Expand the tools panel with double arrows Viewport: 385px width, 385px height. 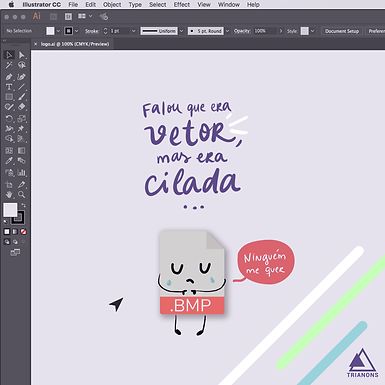tap(5, 41)
